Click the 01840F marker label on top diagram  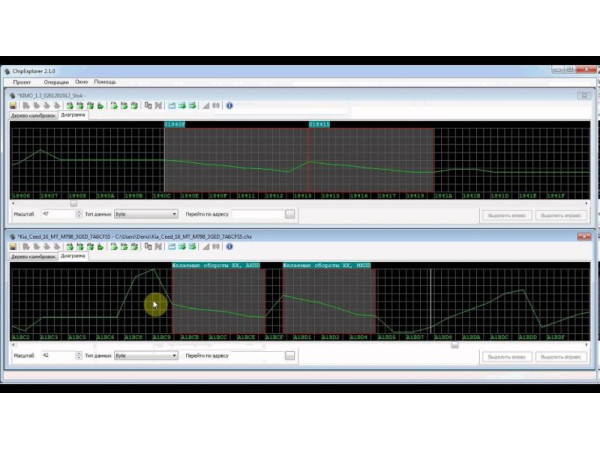175,124
